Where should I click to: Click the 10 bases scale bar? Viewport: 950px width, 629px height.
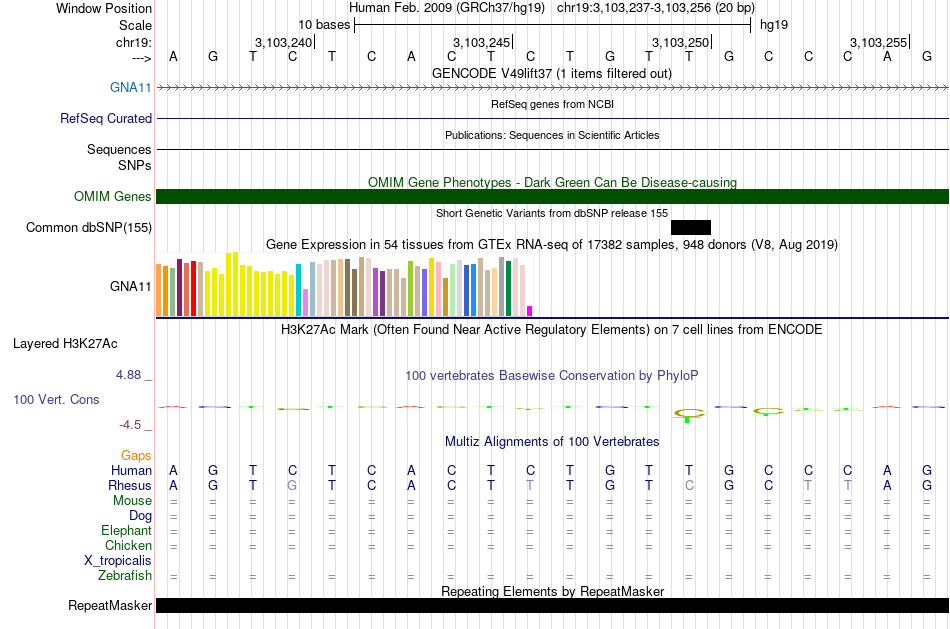552,24
